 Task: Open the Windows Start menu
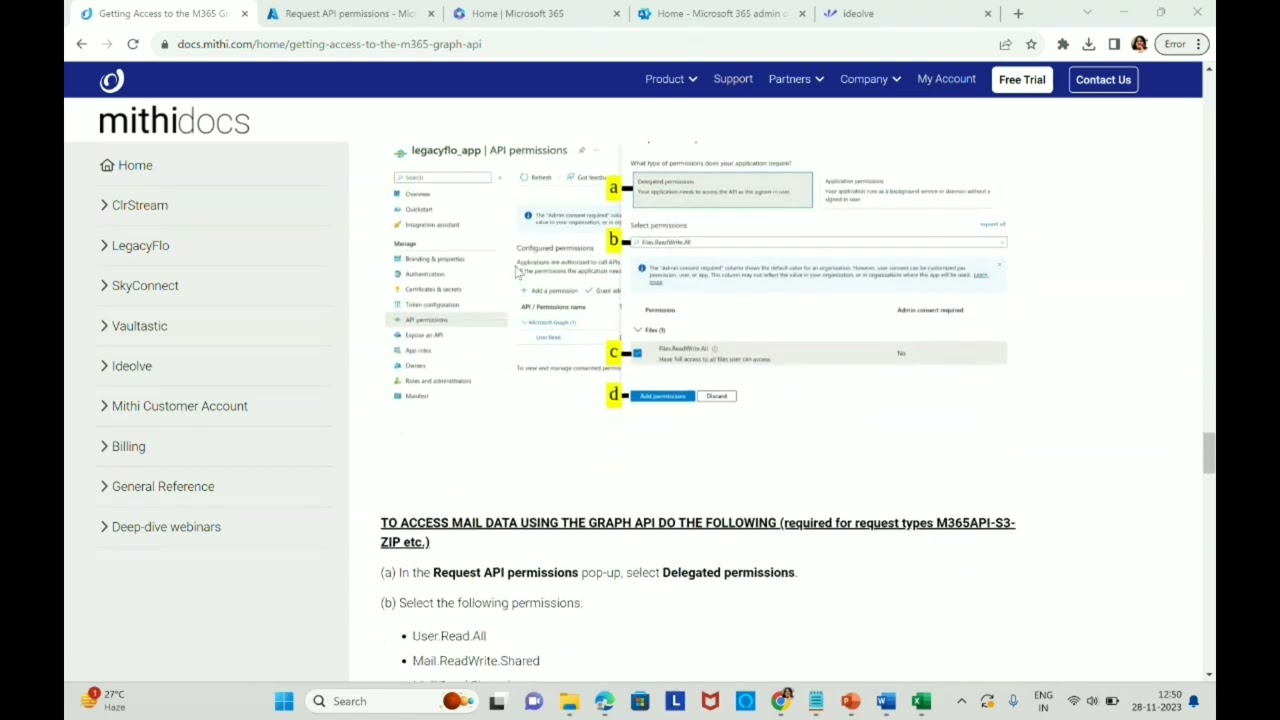tap(284, 701)
